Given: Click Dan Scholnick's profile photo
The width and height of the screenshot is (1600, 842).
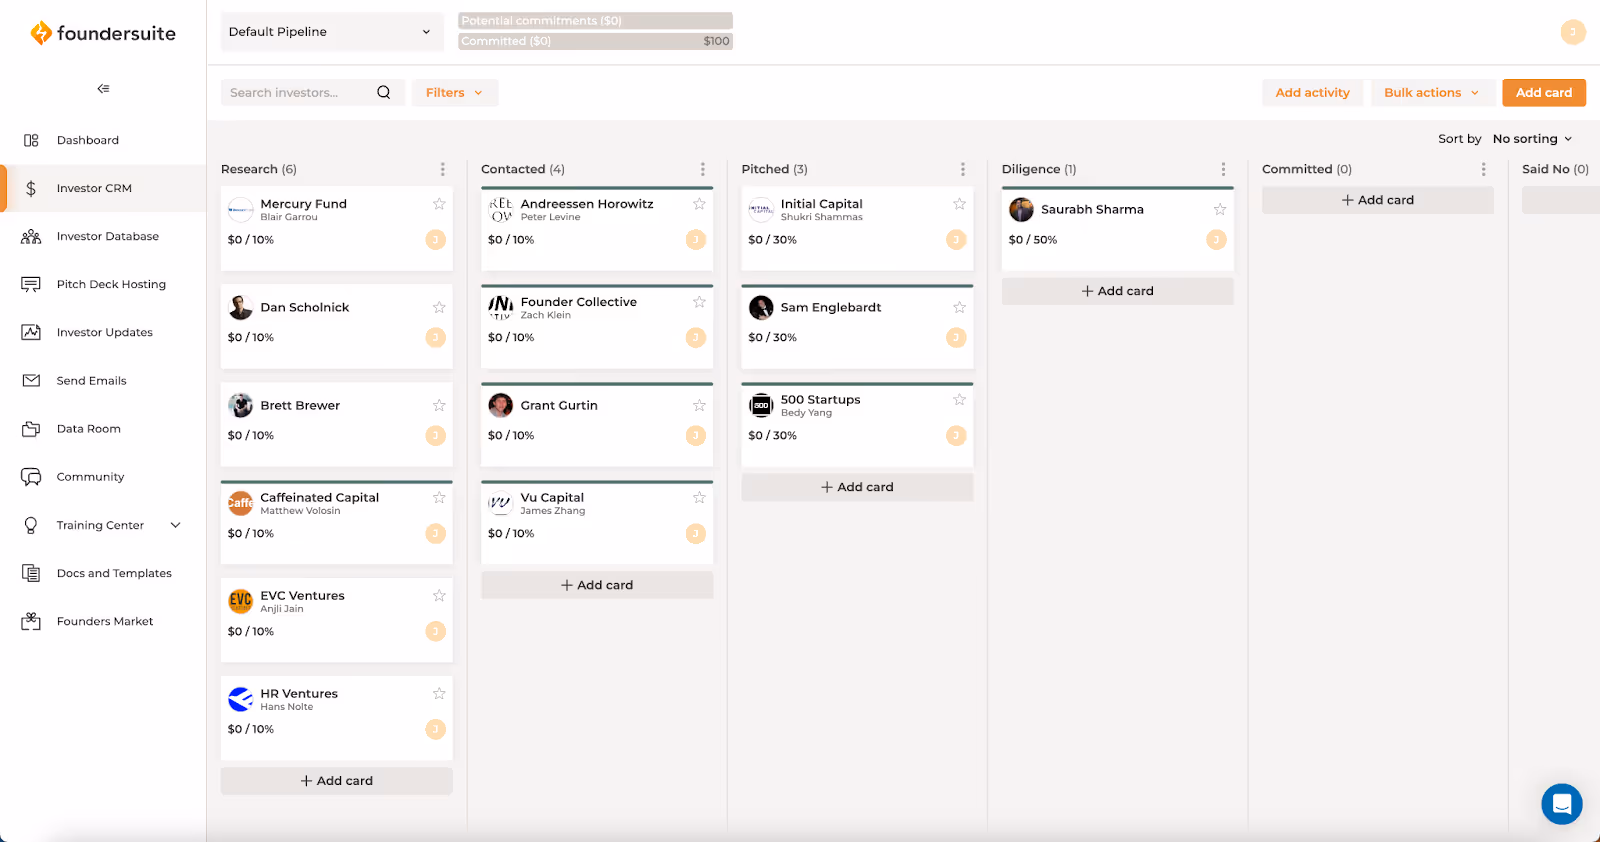Looking at the screenshot, I should (240, 307).
